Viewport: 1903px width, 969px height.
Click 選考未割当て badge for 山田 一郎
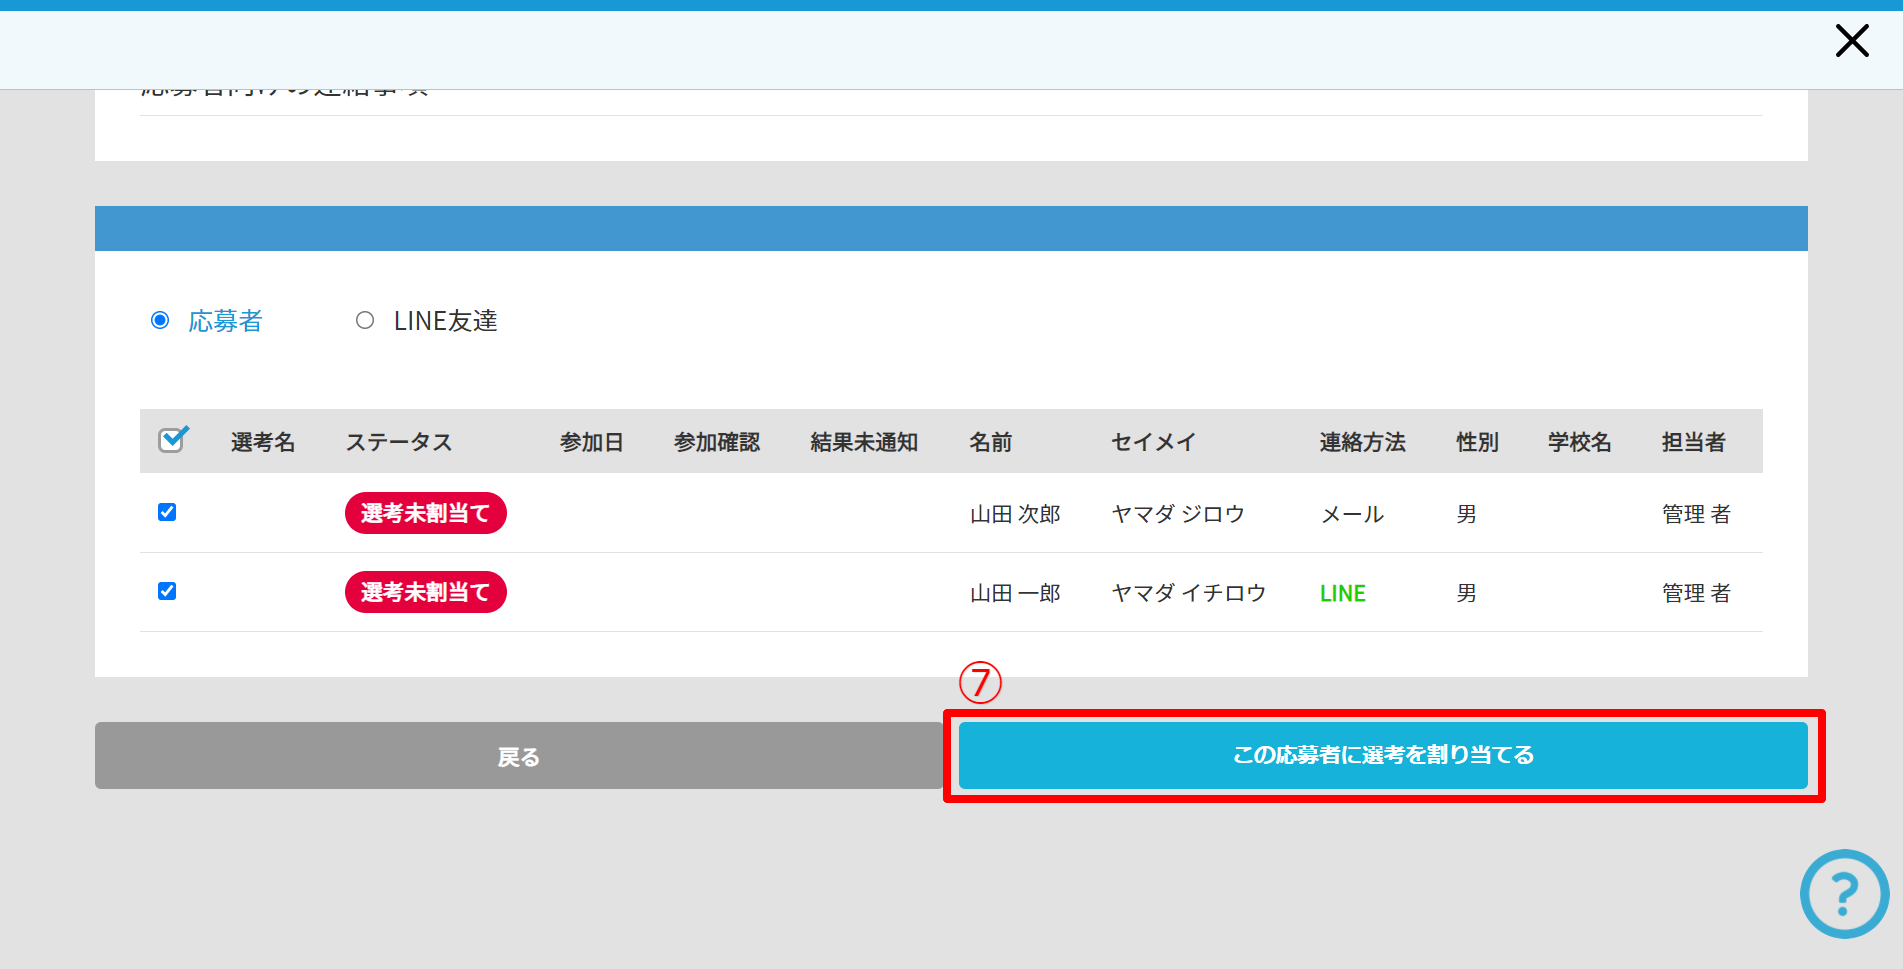click(x=425, y=592)
